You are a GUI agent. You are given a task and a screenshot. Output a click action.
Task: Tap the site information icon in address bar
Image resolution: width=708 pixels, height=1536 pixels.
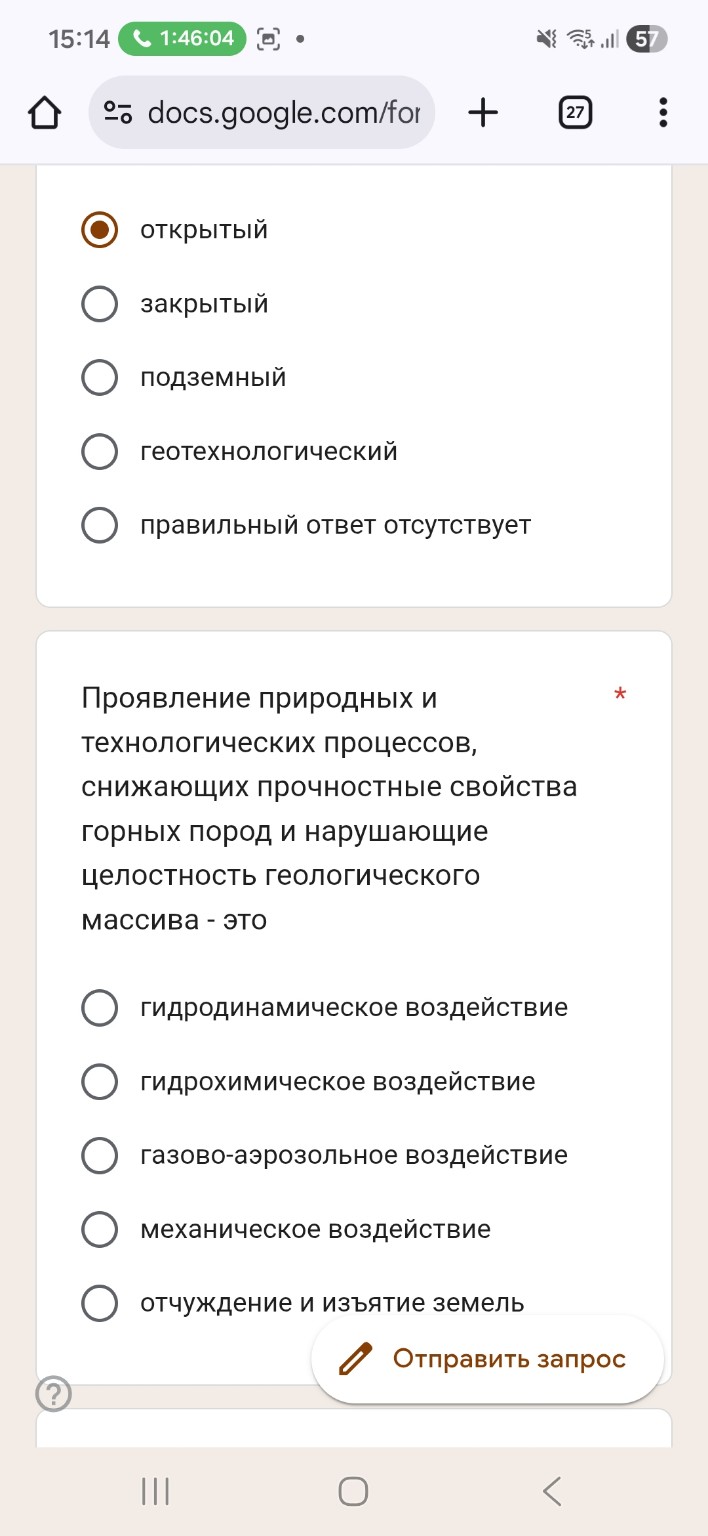117,112
